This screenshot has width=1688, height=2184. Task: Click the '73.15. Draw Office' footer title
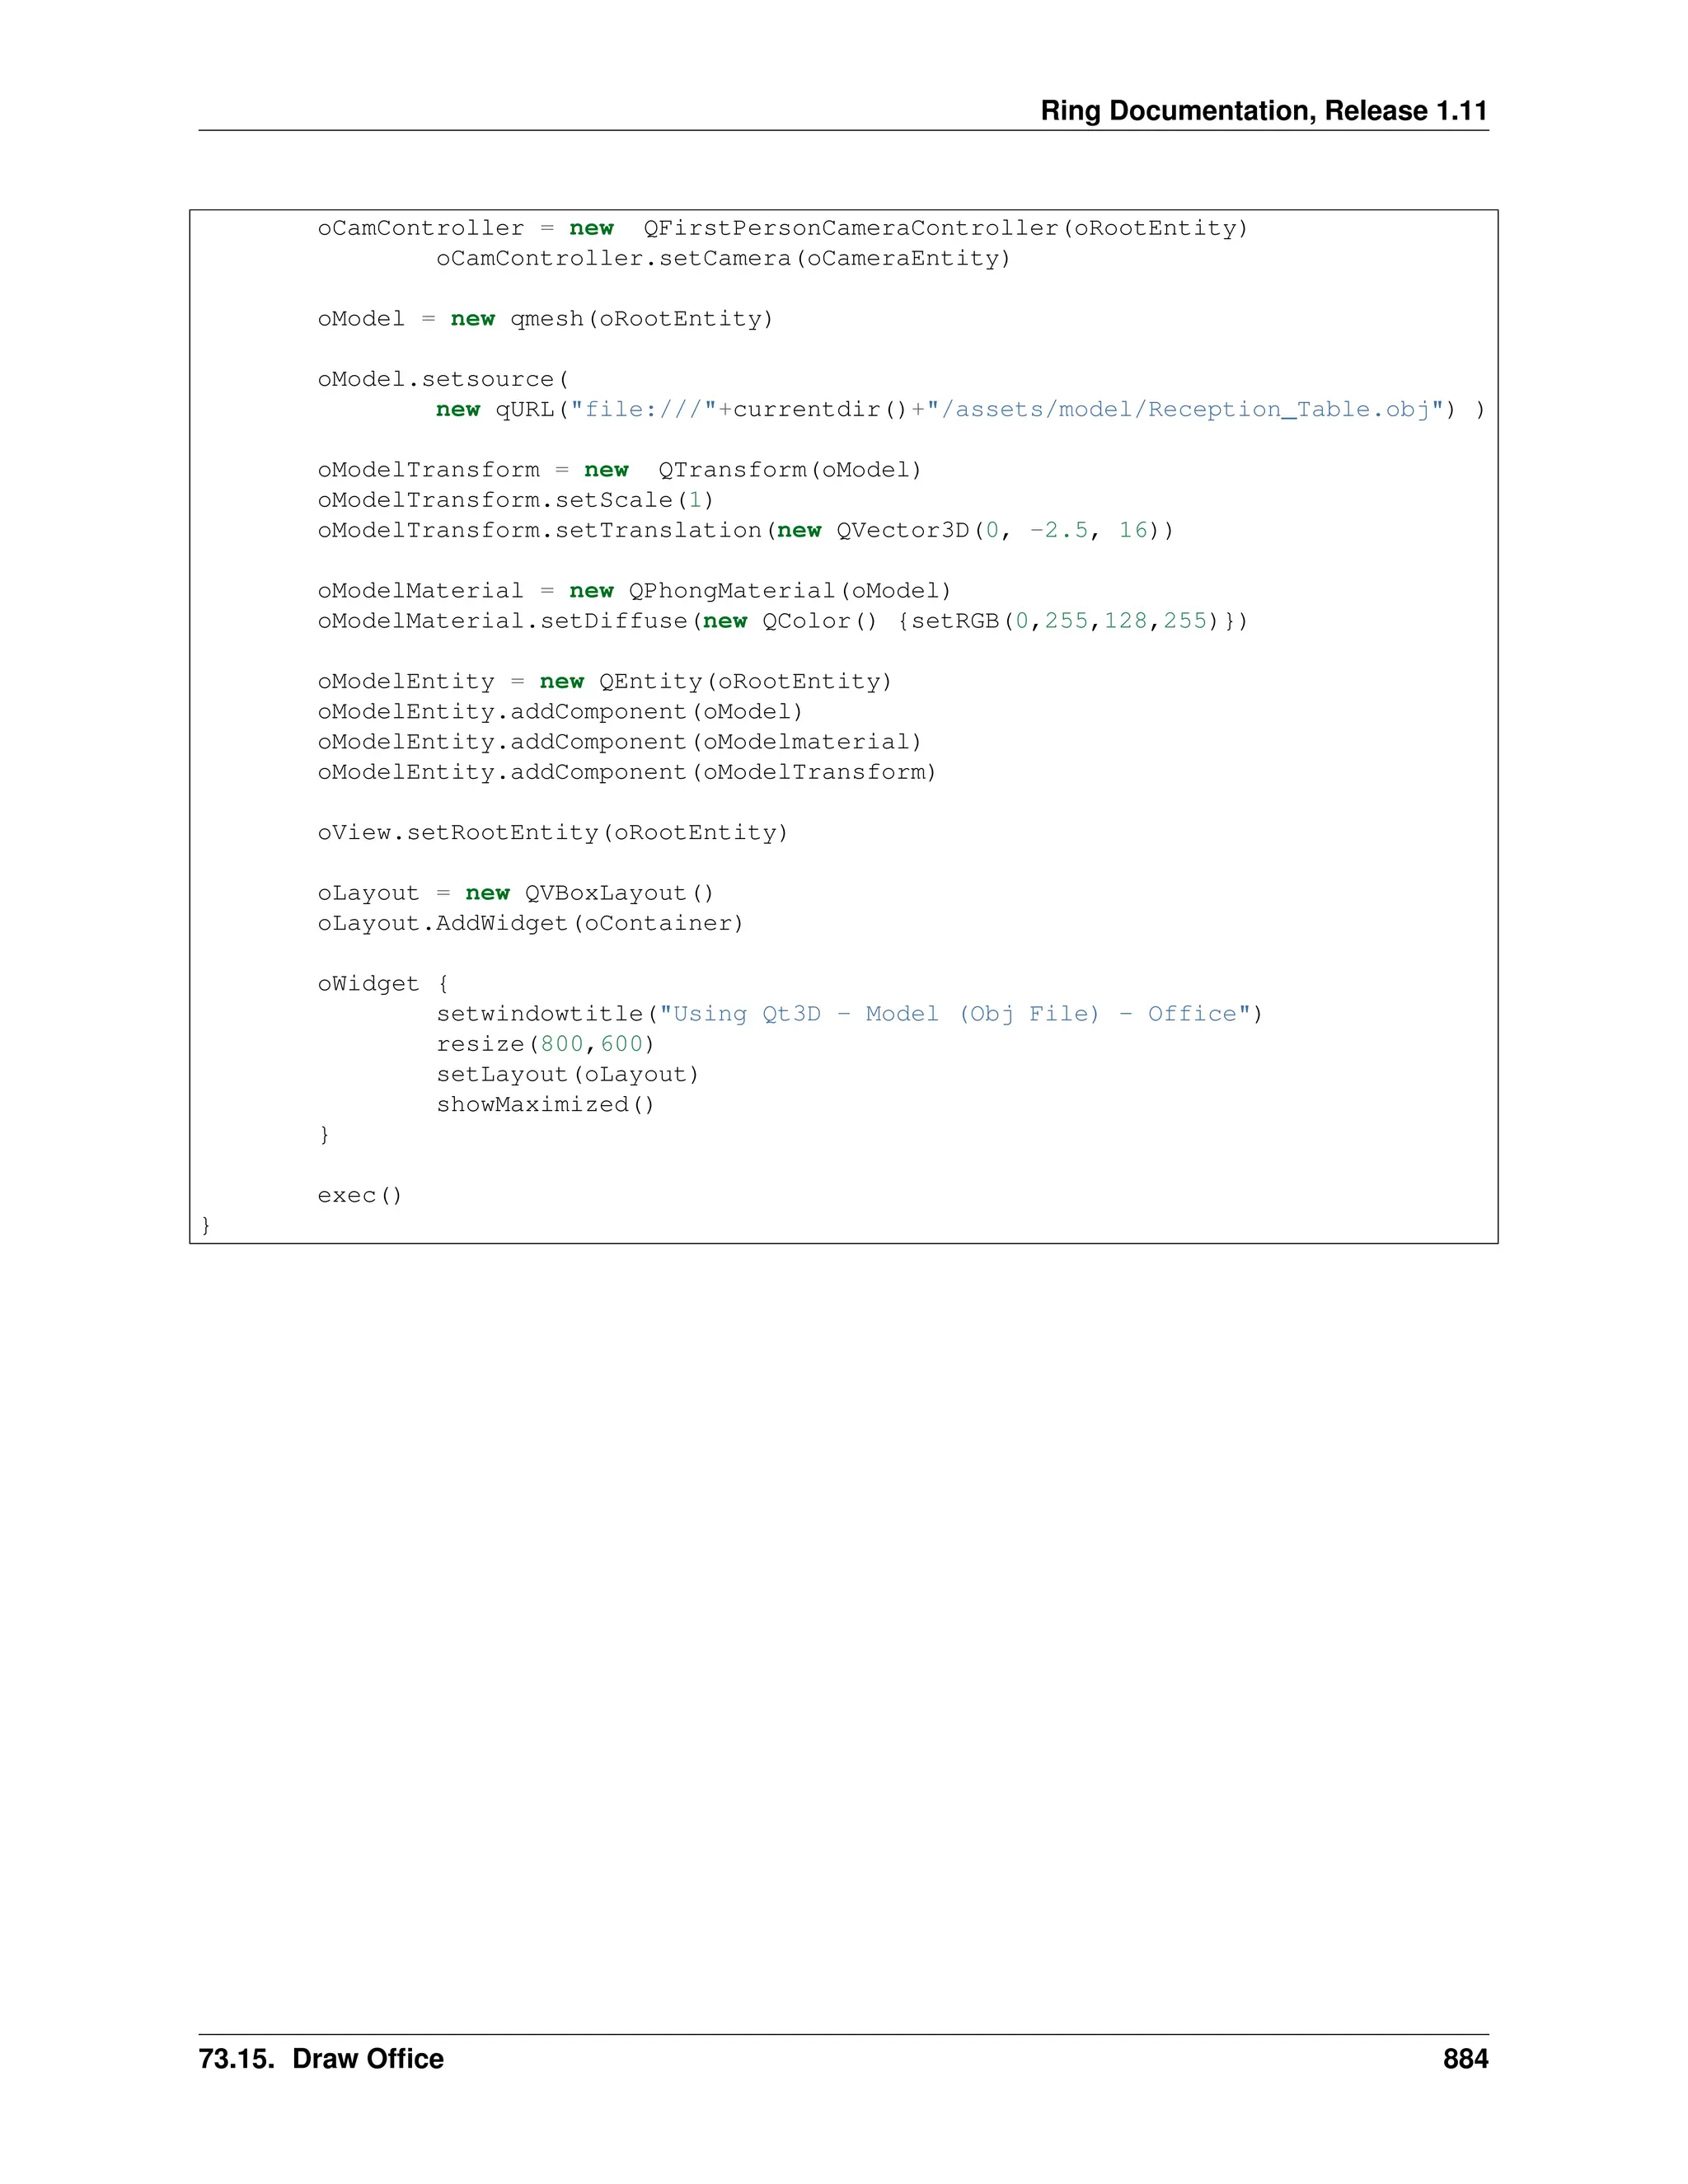point(321,2058)
